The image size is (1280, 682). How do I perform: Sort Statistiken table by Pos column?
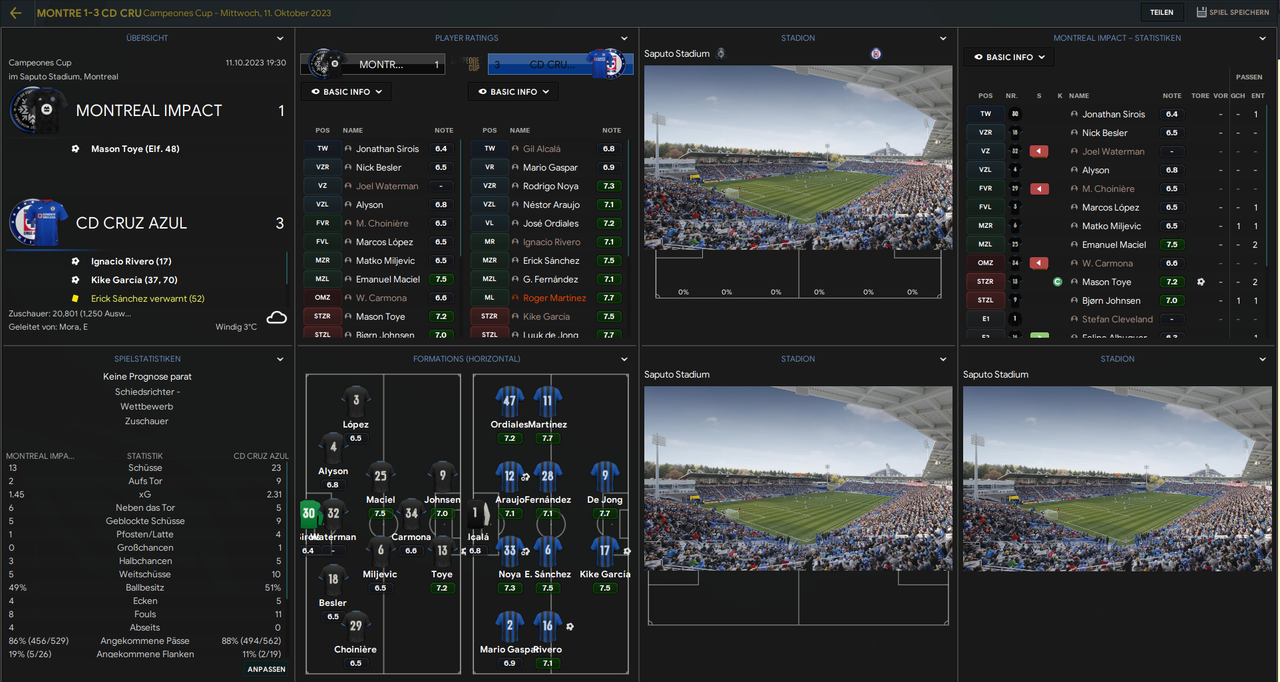coord(985,96)
